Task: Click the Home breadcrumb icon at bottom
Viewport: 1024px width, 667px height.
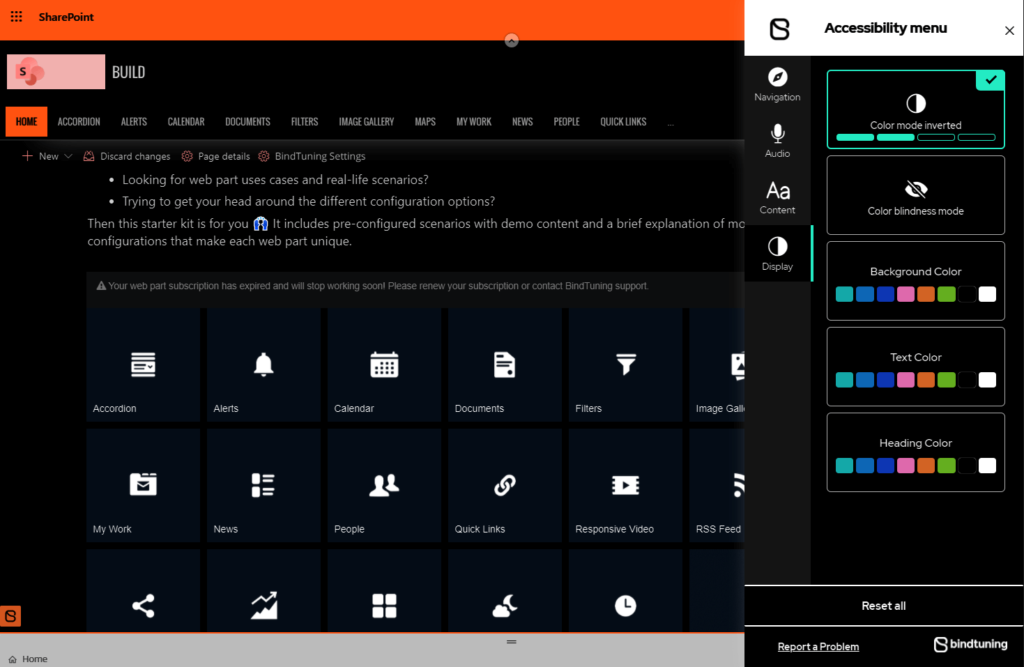Action: [x=12, y=659]
